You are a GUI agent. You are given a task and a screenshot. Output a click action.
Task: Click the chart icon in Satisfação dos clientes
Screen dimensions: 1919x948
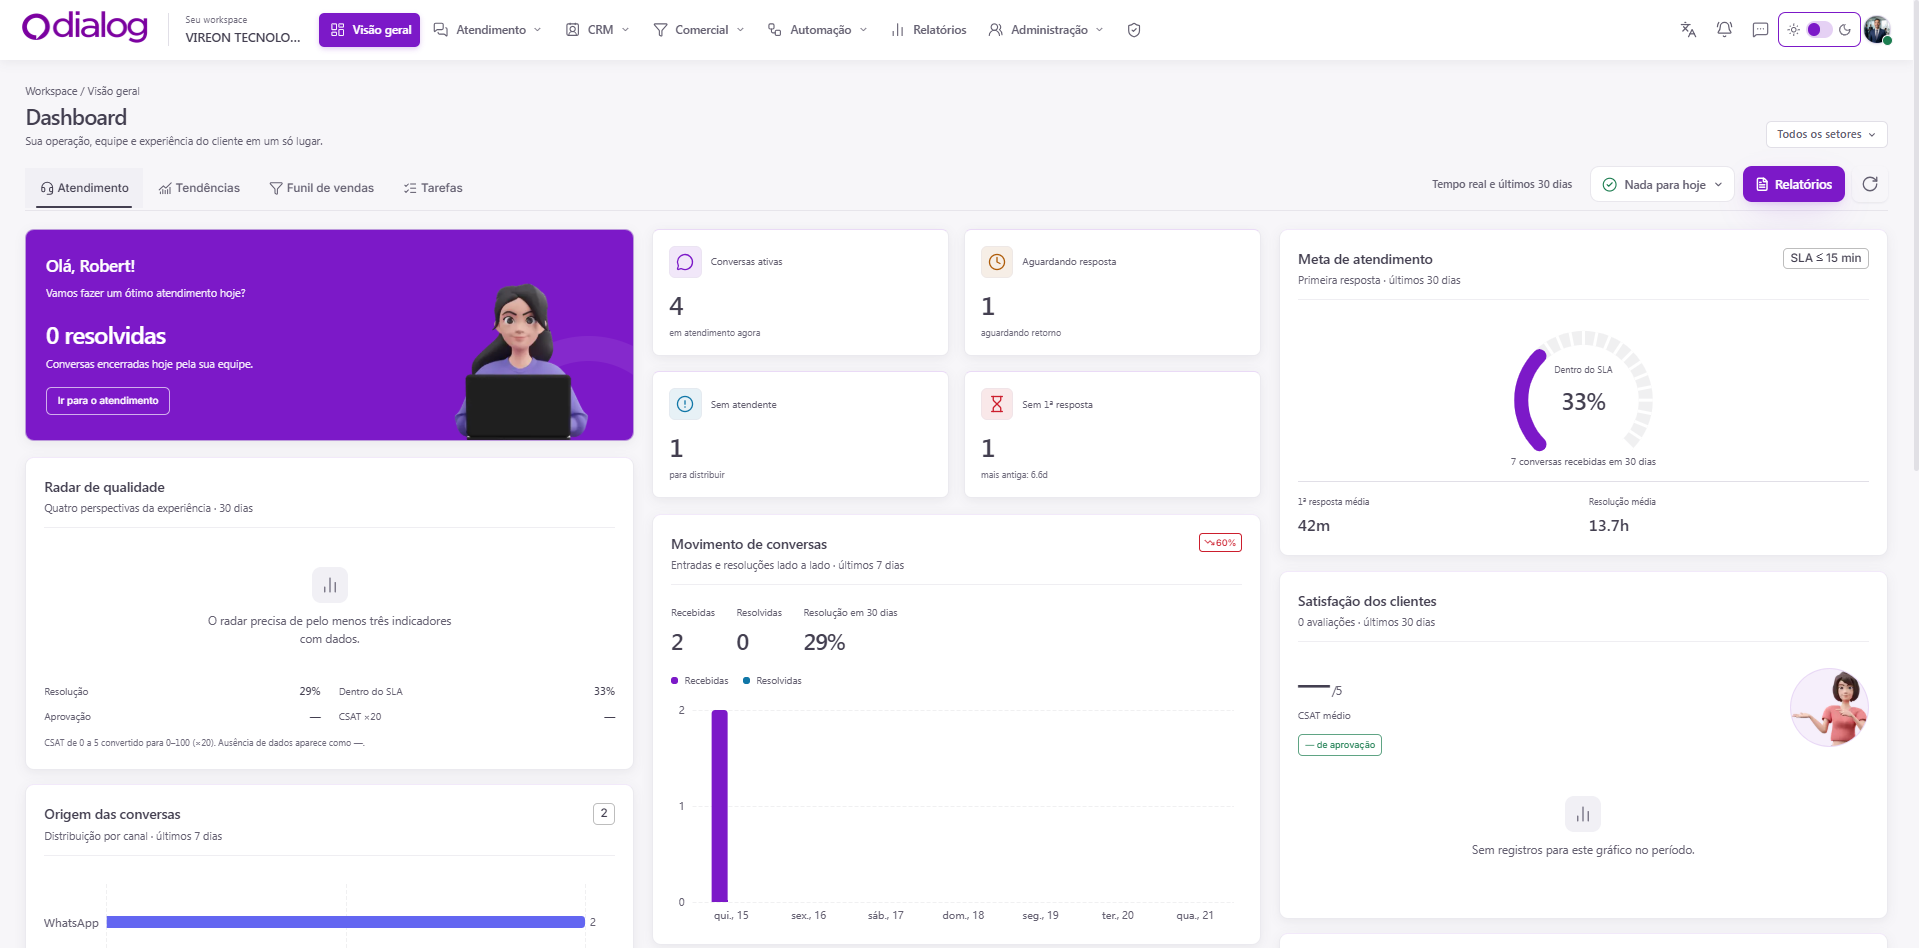(1583, 814)
